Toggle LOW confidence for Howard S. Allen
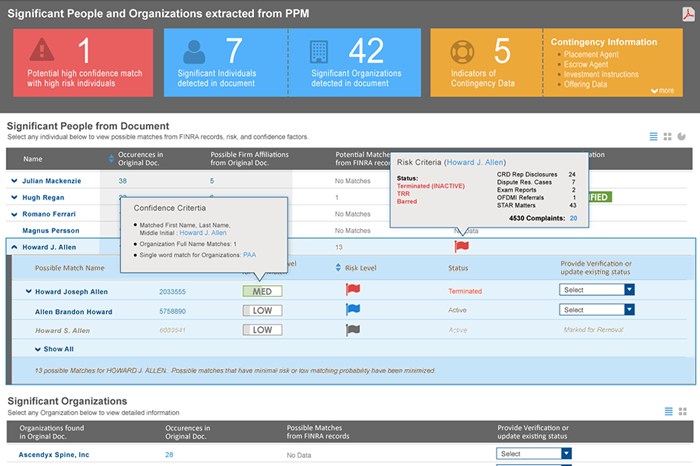This screenshot has width=700, height=466. pyautogui.click(x=262, y=329)
